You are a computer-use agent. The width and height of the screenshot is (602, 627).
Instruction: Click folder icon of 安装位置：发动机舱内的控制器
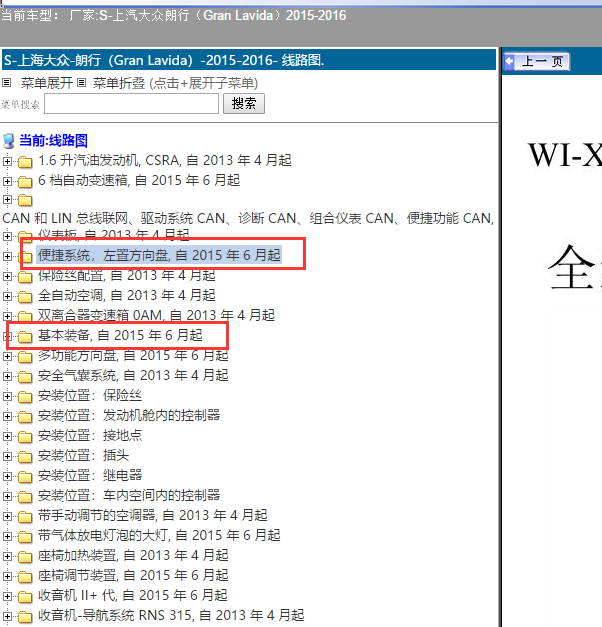point(25,417)
